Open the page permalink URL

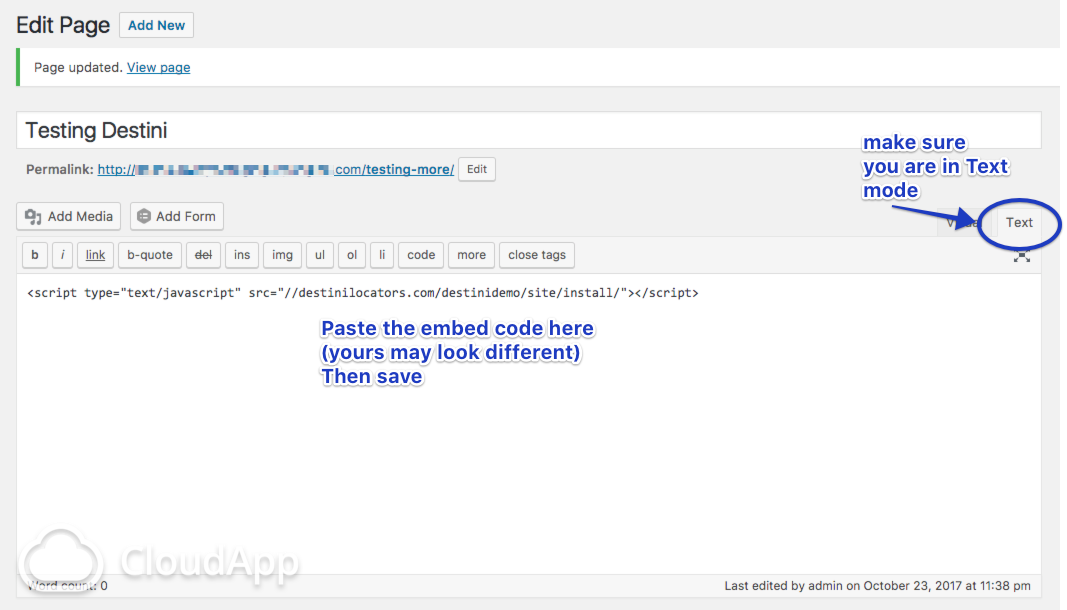coord(276,170)
